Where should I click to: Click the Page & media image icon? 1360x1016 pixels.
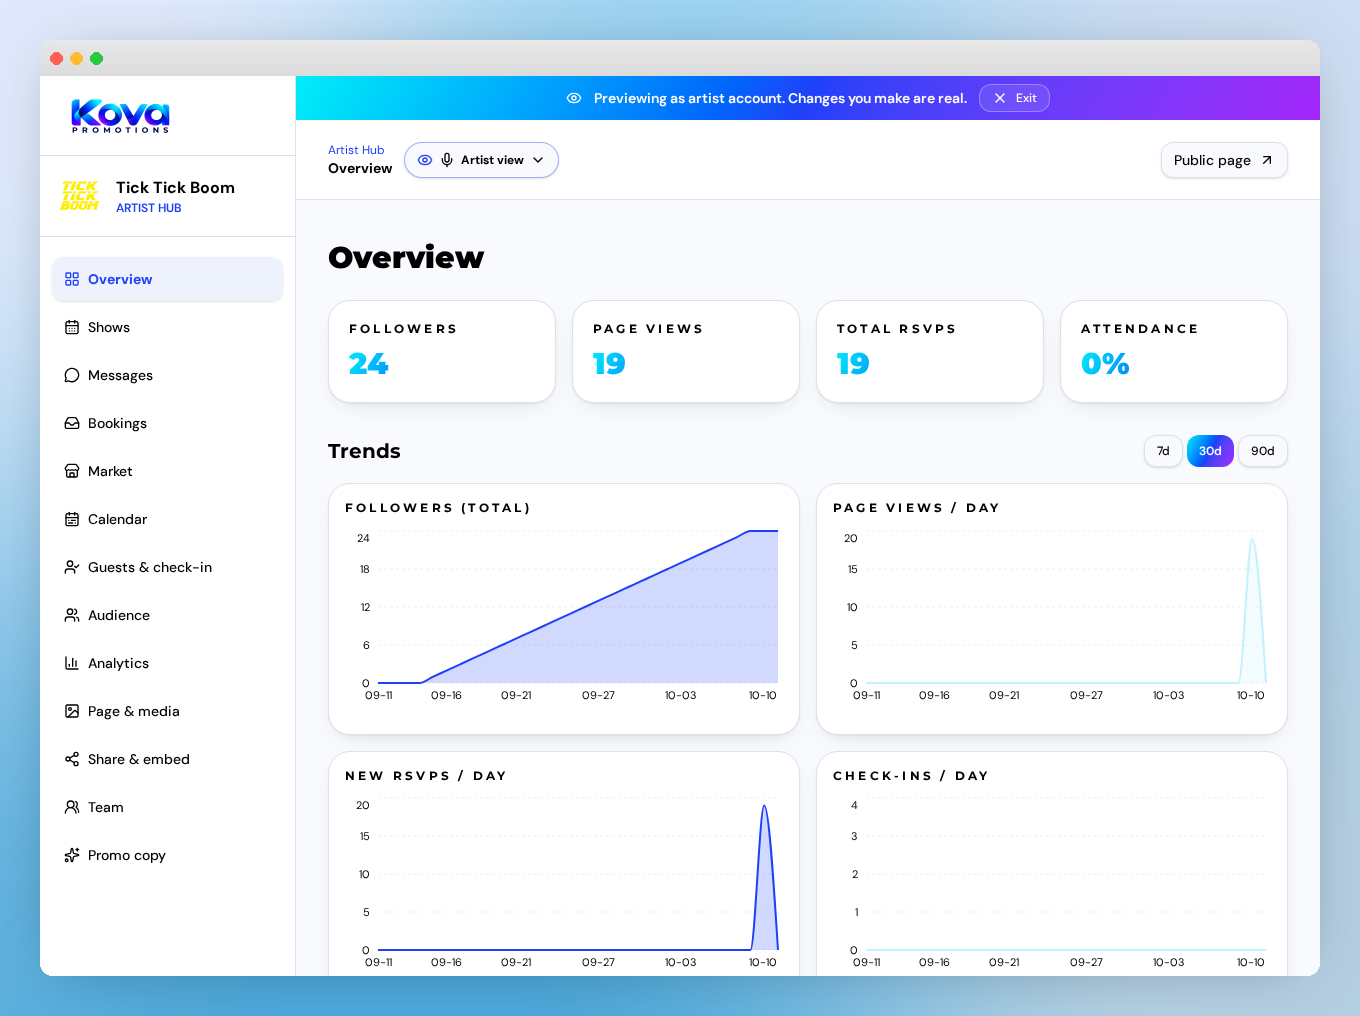coord(72,711)
